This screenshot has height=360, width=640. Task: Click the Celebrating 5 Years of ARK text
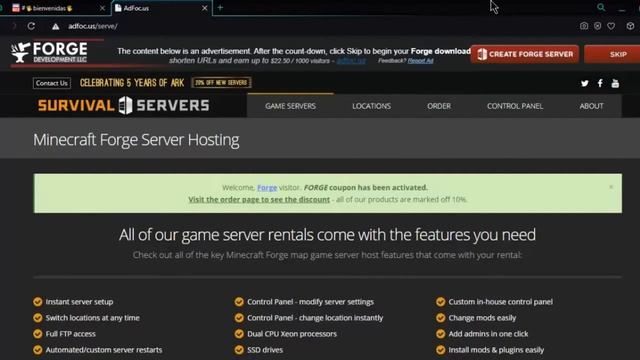point(132,83)
